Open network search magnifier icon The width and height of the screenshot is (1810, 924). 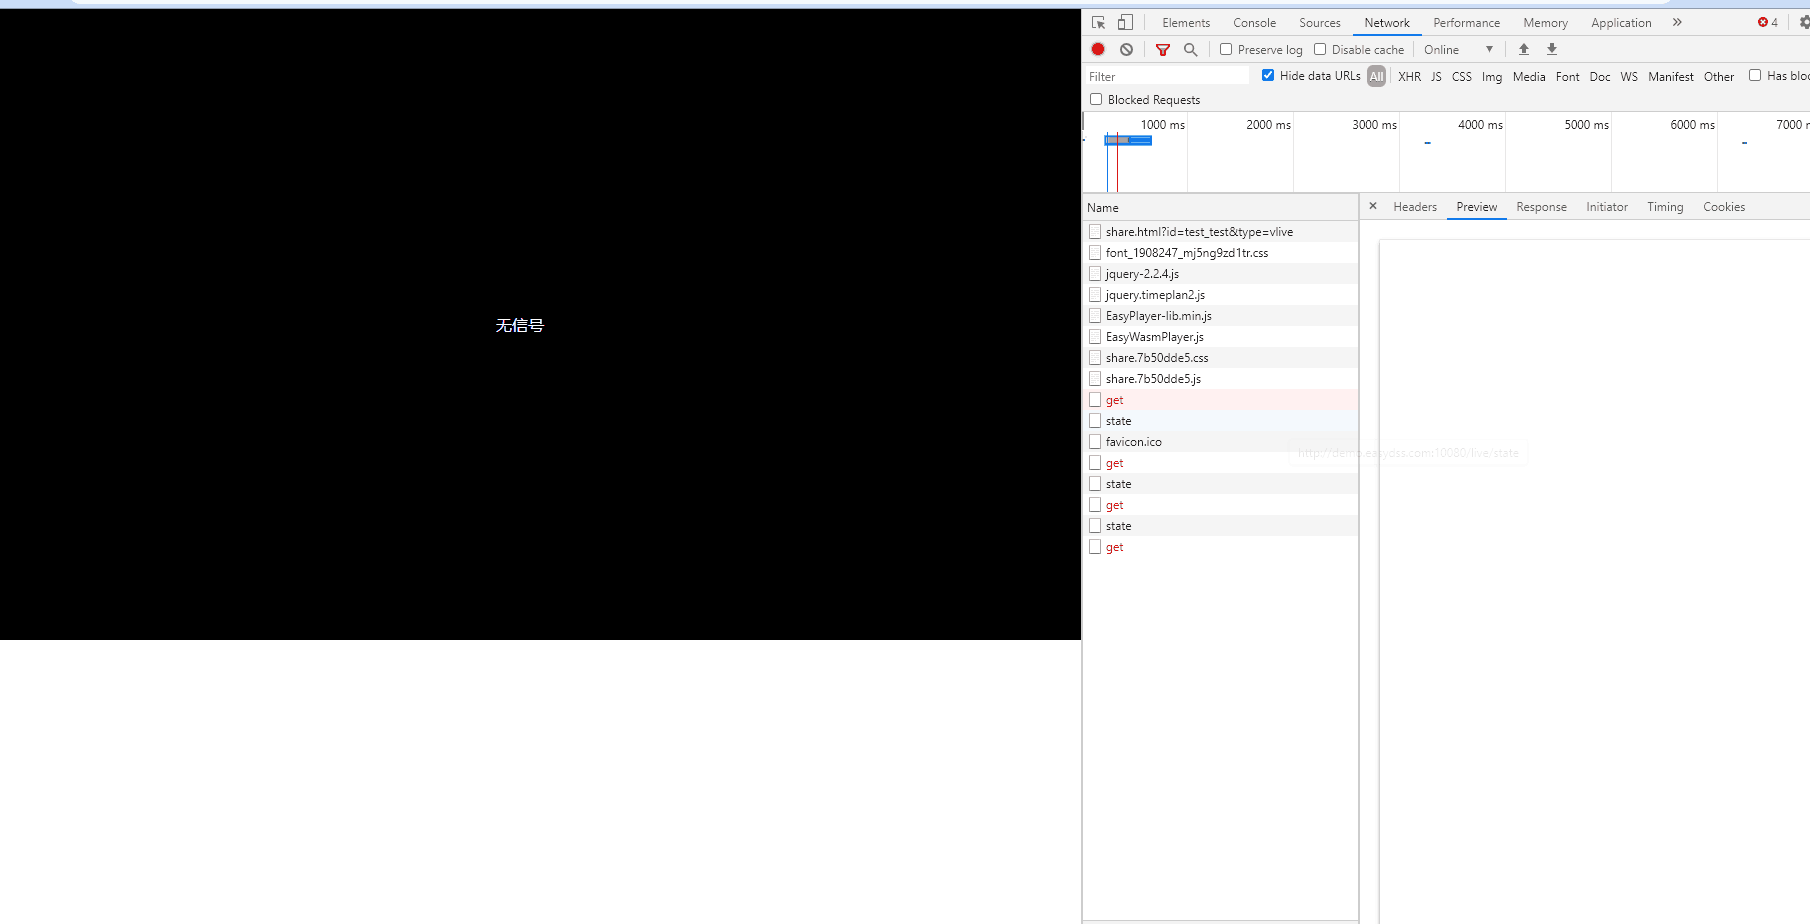pyautogui.click(x=1190, y=49)
